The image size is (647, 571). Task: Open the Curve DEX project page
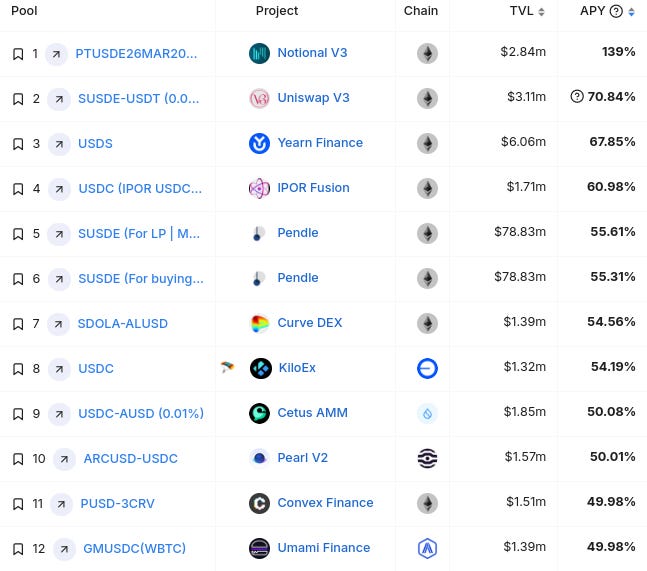[310, 323]
